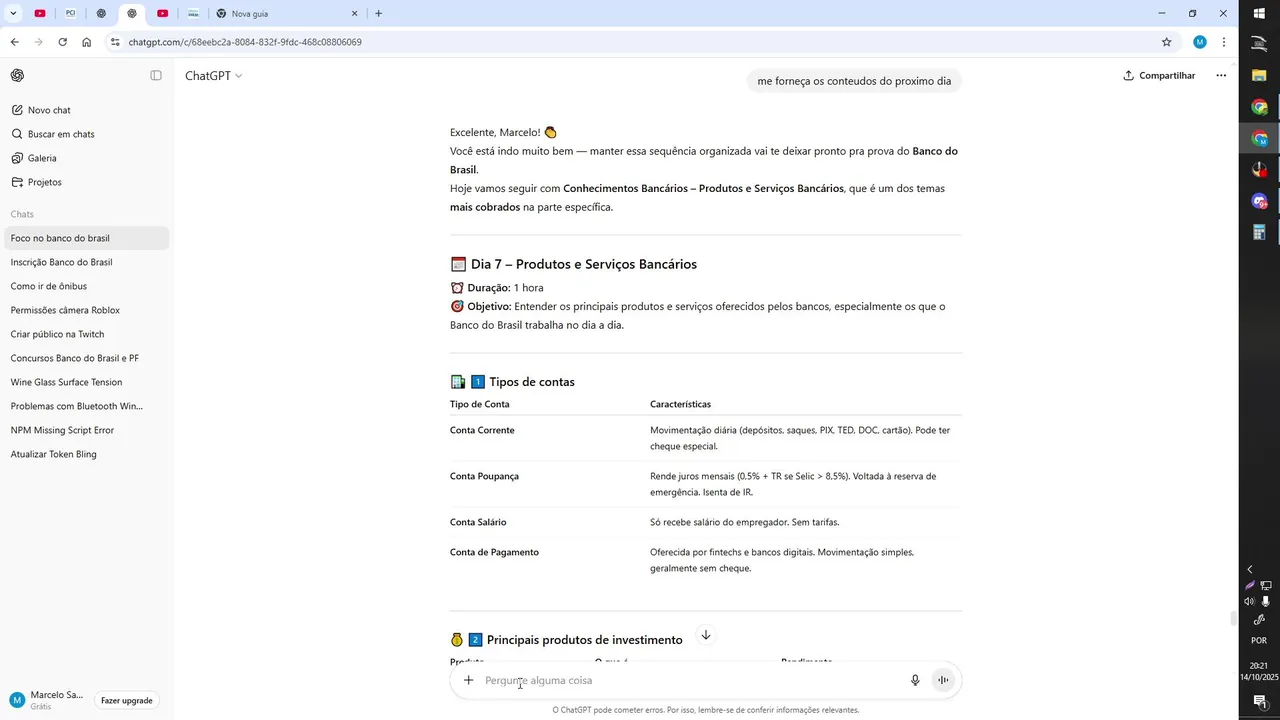Click the browser home icon

tap(87, 42)
